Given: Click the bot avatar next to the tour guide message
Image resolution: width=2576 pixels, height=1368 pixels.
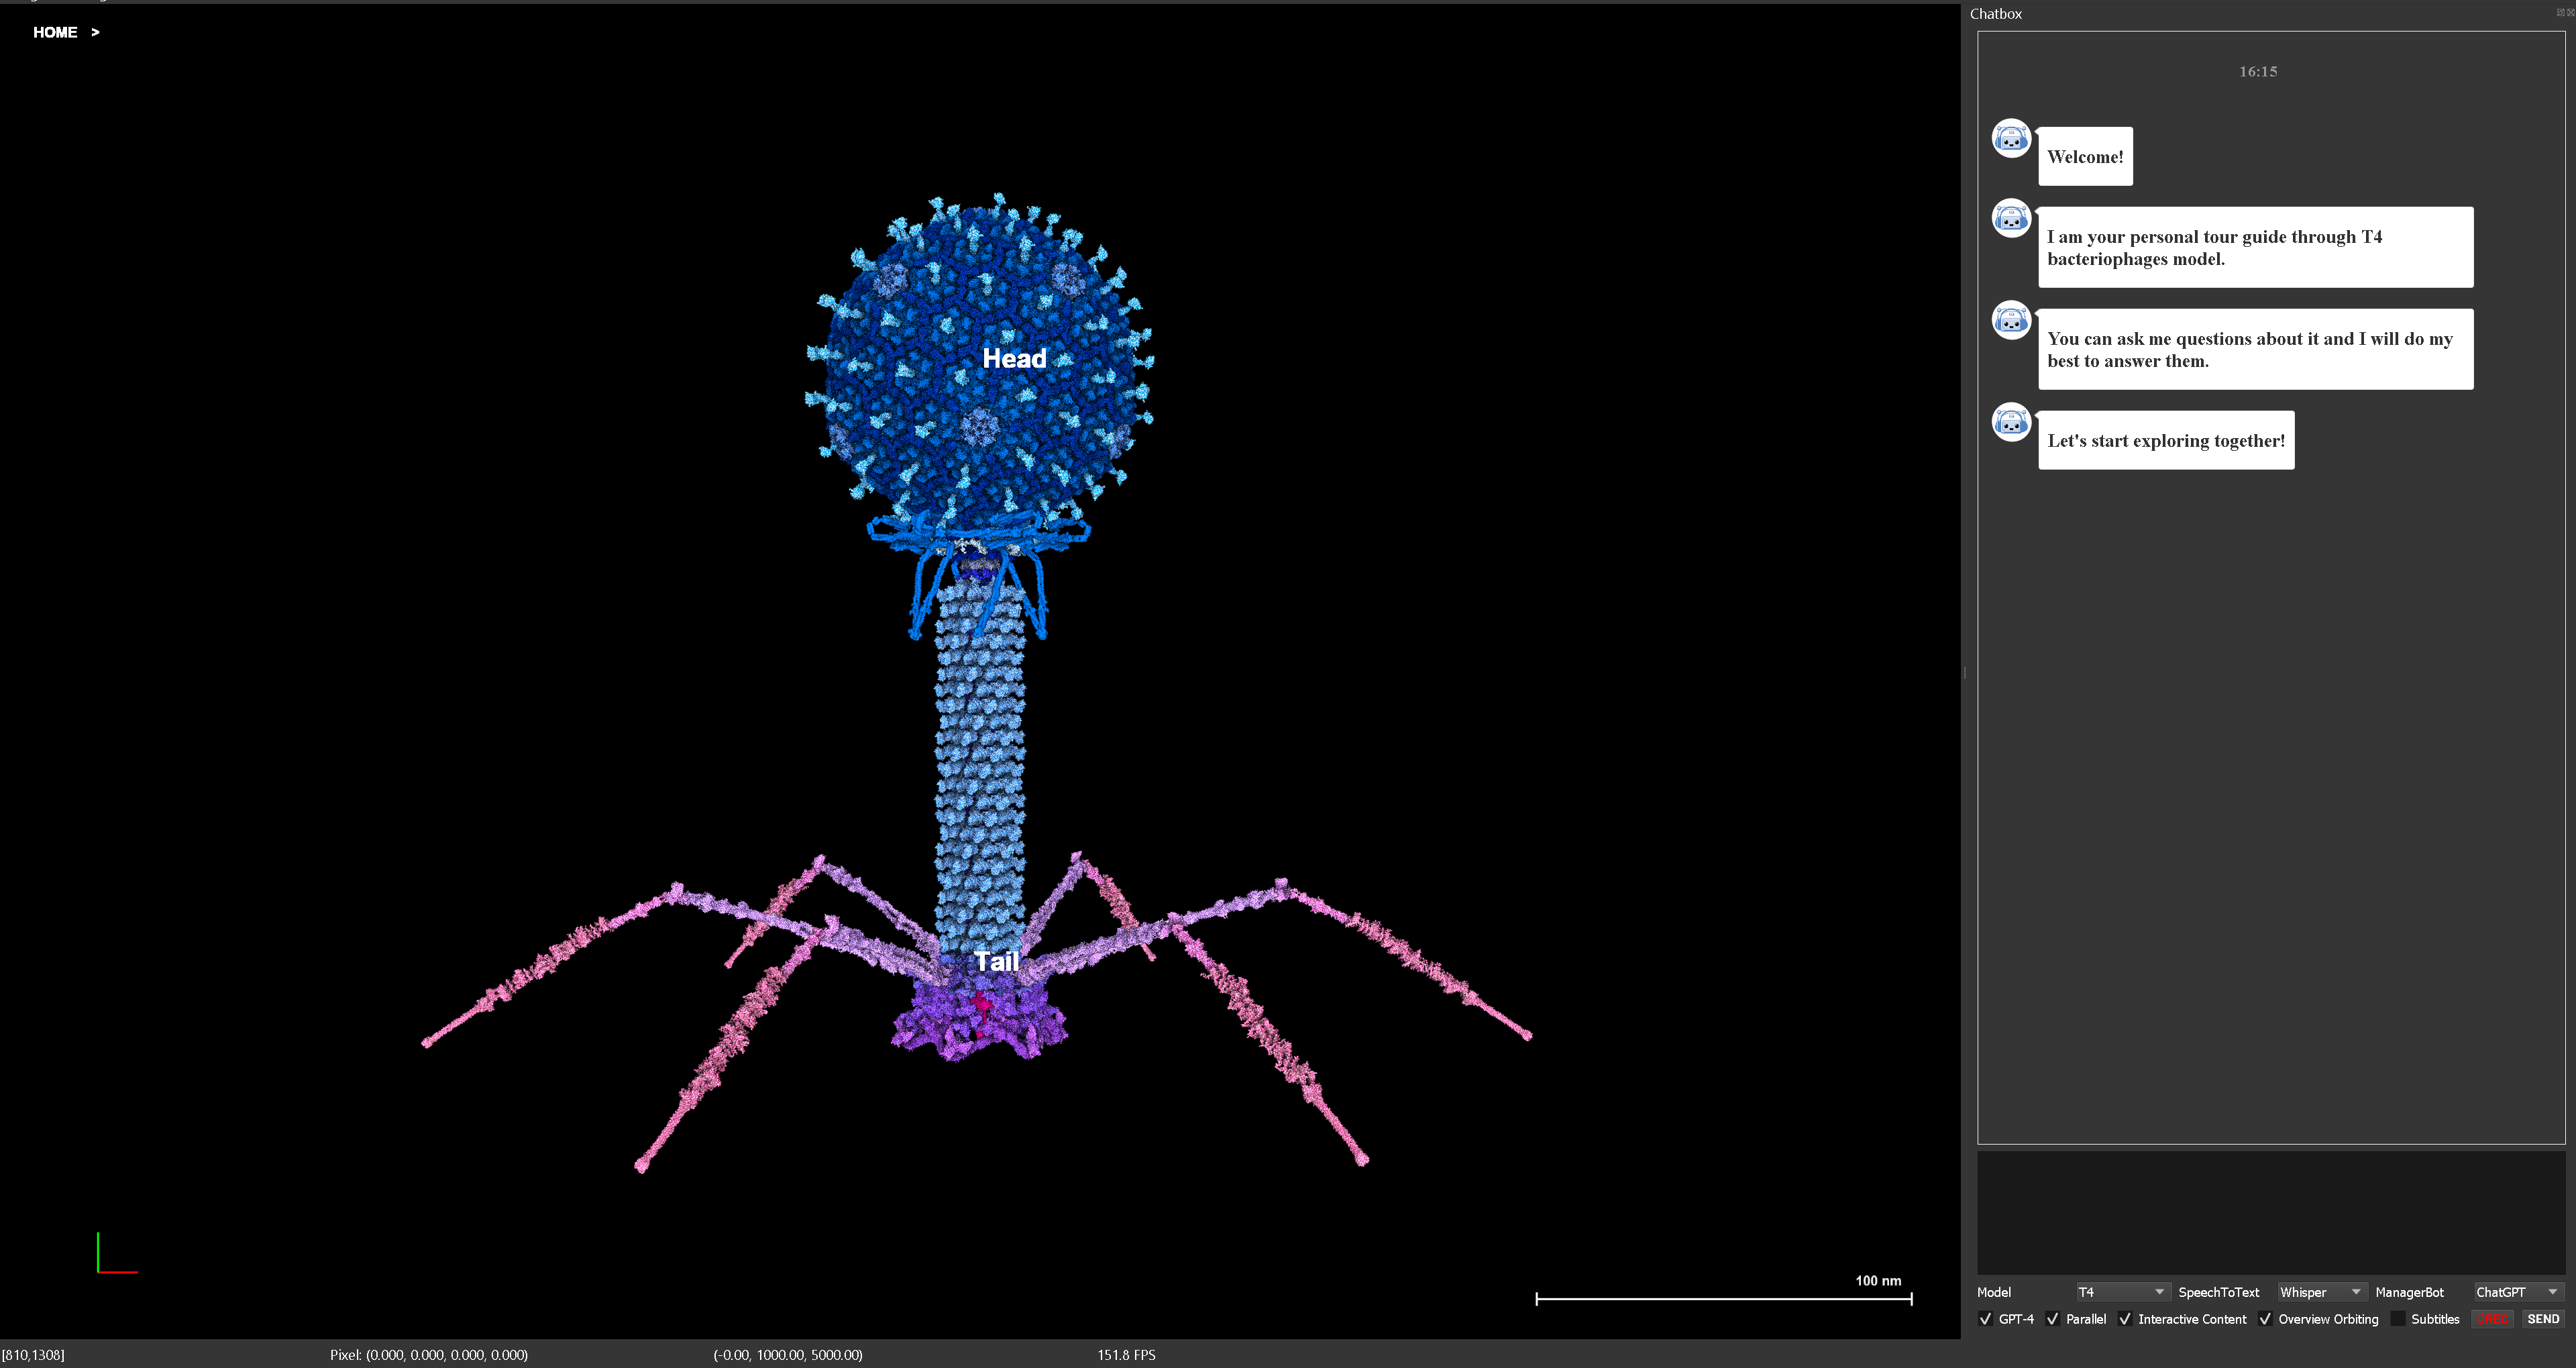Looking at the screenshot, I should point(2011,219).
